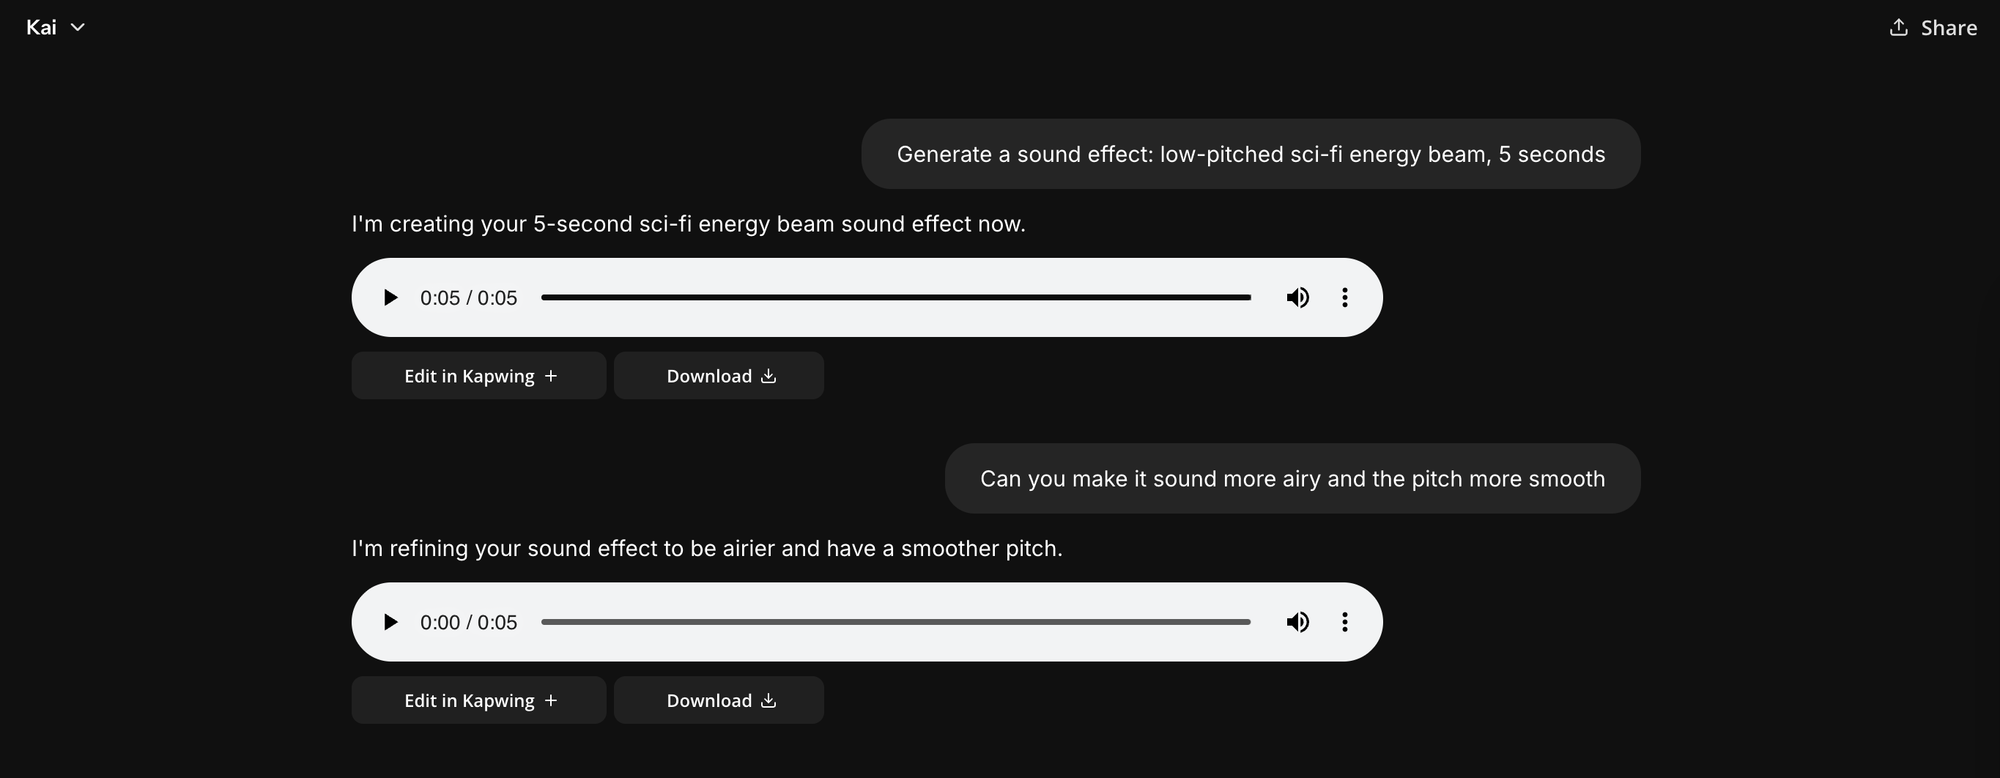Click the plus icon on Edit in Kapwing
This screenshot has height=778, width=2000.
click(551, 375)
